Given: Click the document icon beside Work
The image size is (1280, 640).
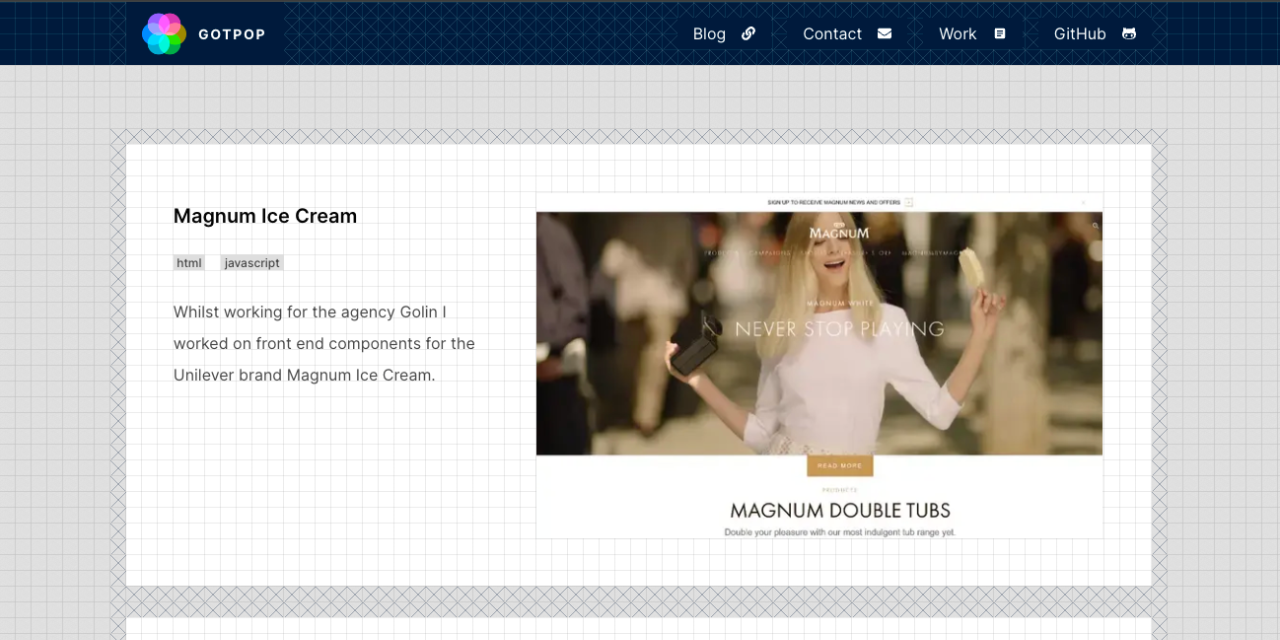Looking at the screenshot, I should pyautogui.click(x=999, y=34).
